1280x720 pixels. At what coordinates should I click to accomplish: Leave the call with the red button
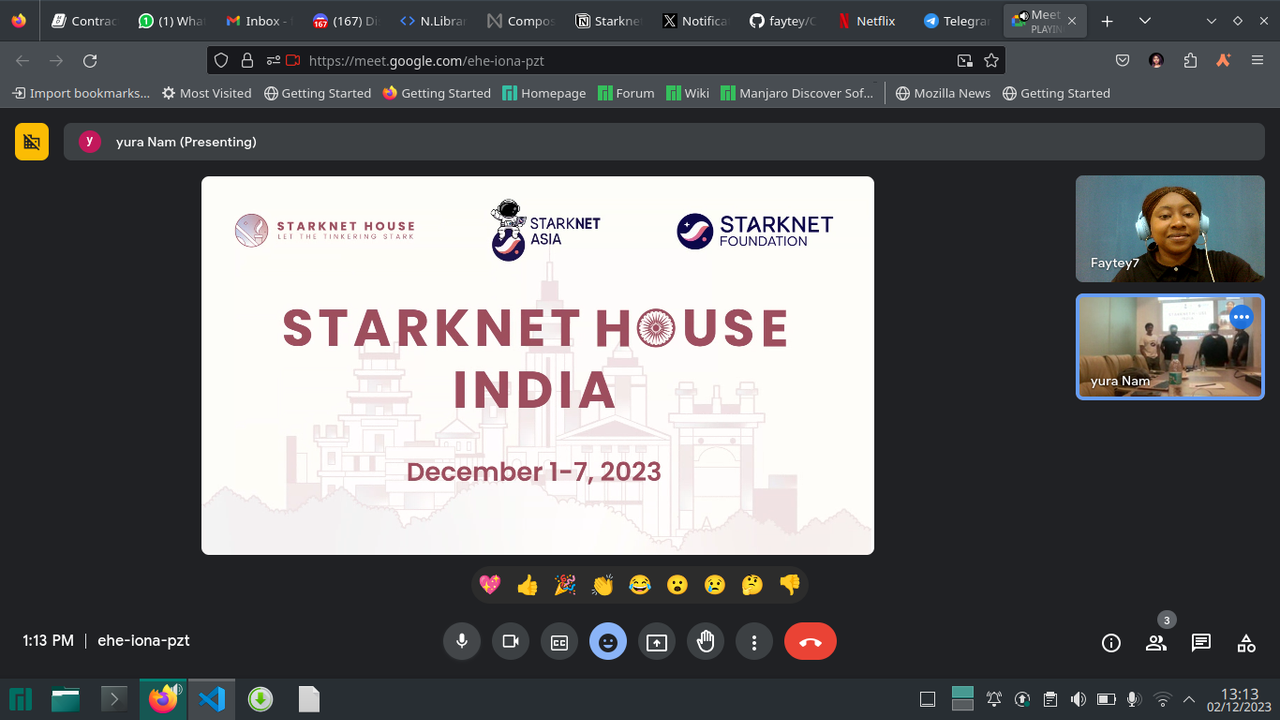[810, 641]
